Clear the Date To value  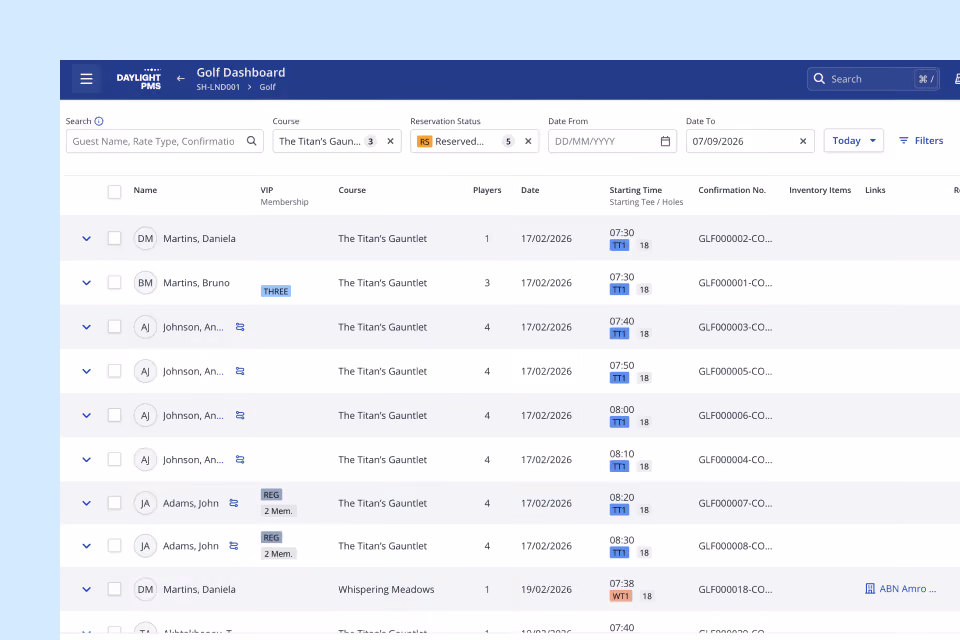[x=803, y=141]
